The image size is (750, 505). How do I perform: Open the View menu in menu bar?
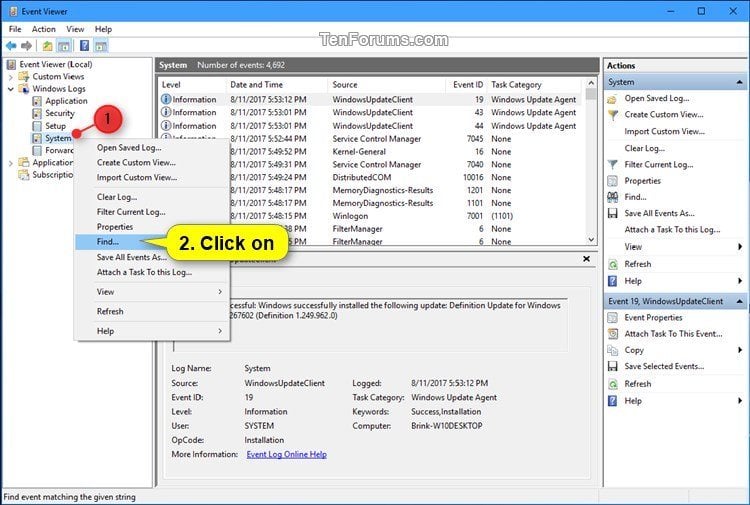point(75,29)
